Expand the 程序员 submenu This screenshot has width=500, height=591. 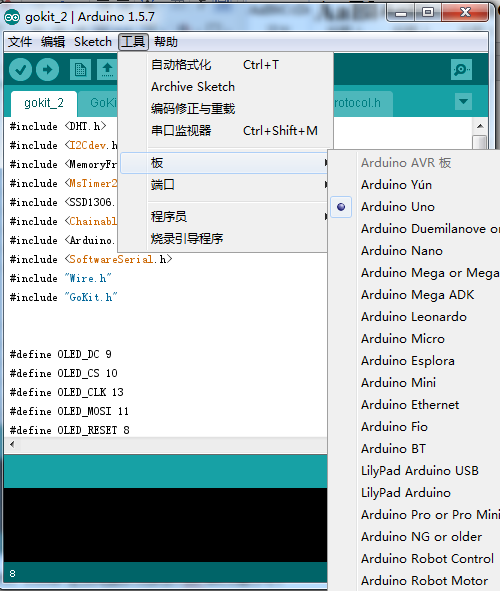[x=224, y=216]
